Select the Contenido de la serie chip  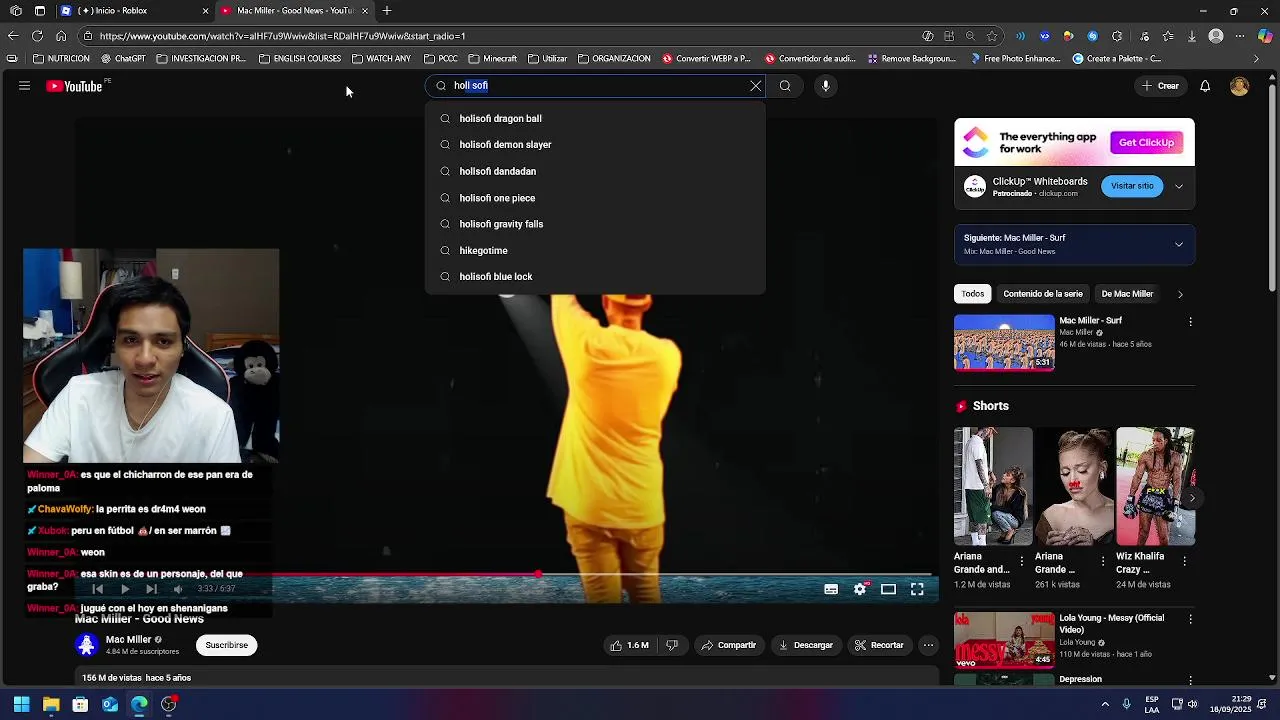[x=1043, y=294]
